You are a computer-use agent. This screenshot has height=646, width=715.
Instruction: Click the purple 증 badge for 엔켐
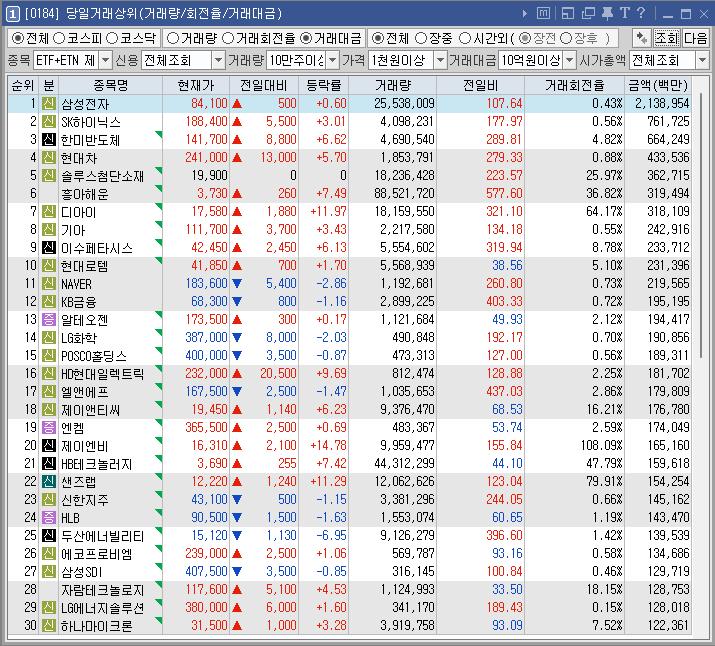pos(49,428)
